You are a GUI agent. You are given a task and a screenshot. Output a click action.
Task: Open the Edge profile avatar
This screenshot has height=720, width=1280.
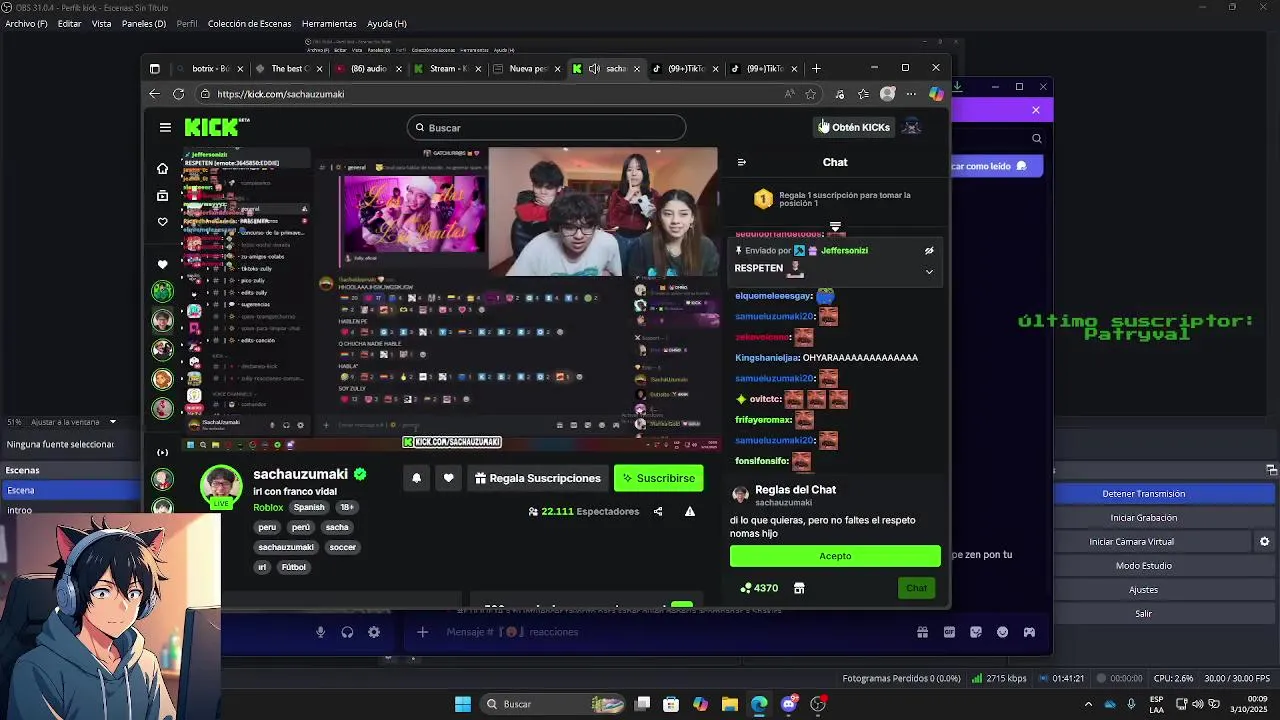pos(887,94)
